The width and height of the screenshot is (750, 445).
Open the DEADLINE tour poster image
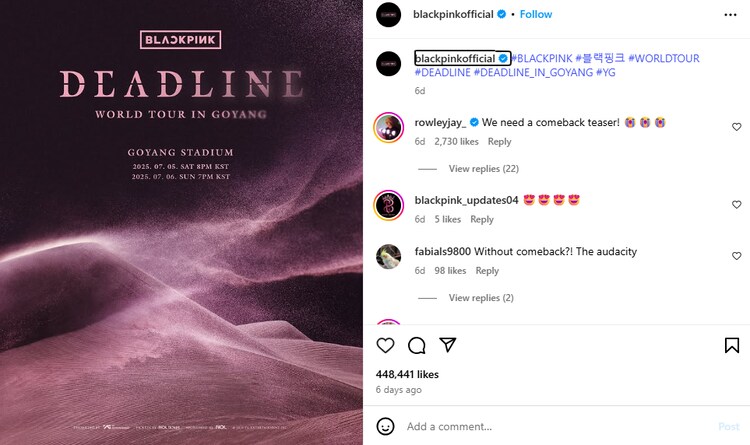[x=181, y=222]
